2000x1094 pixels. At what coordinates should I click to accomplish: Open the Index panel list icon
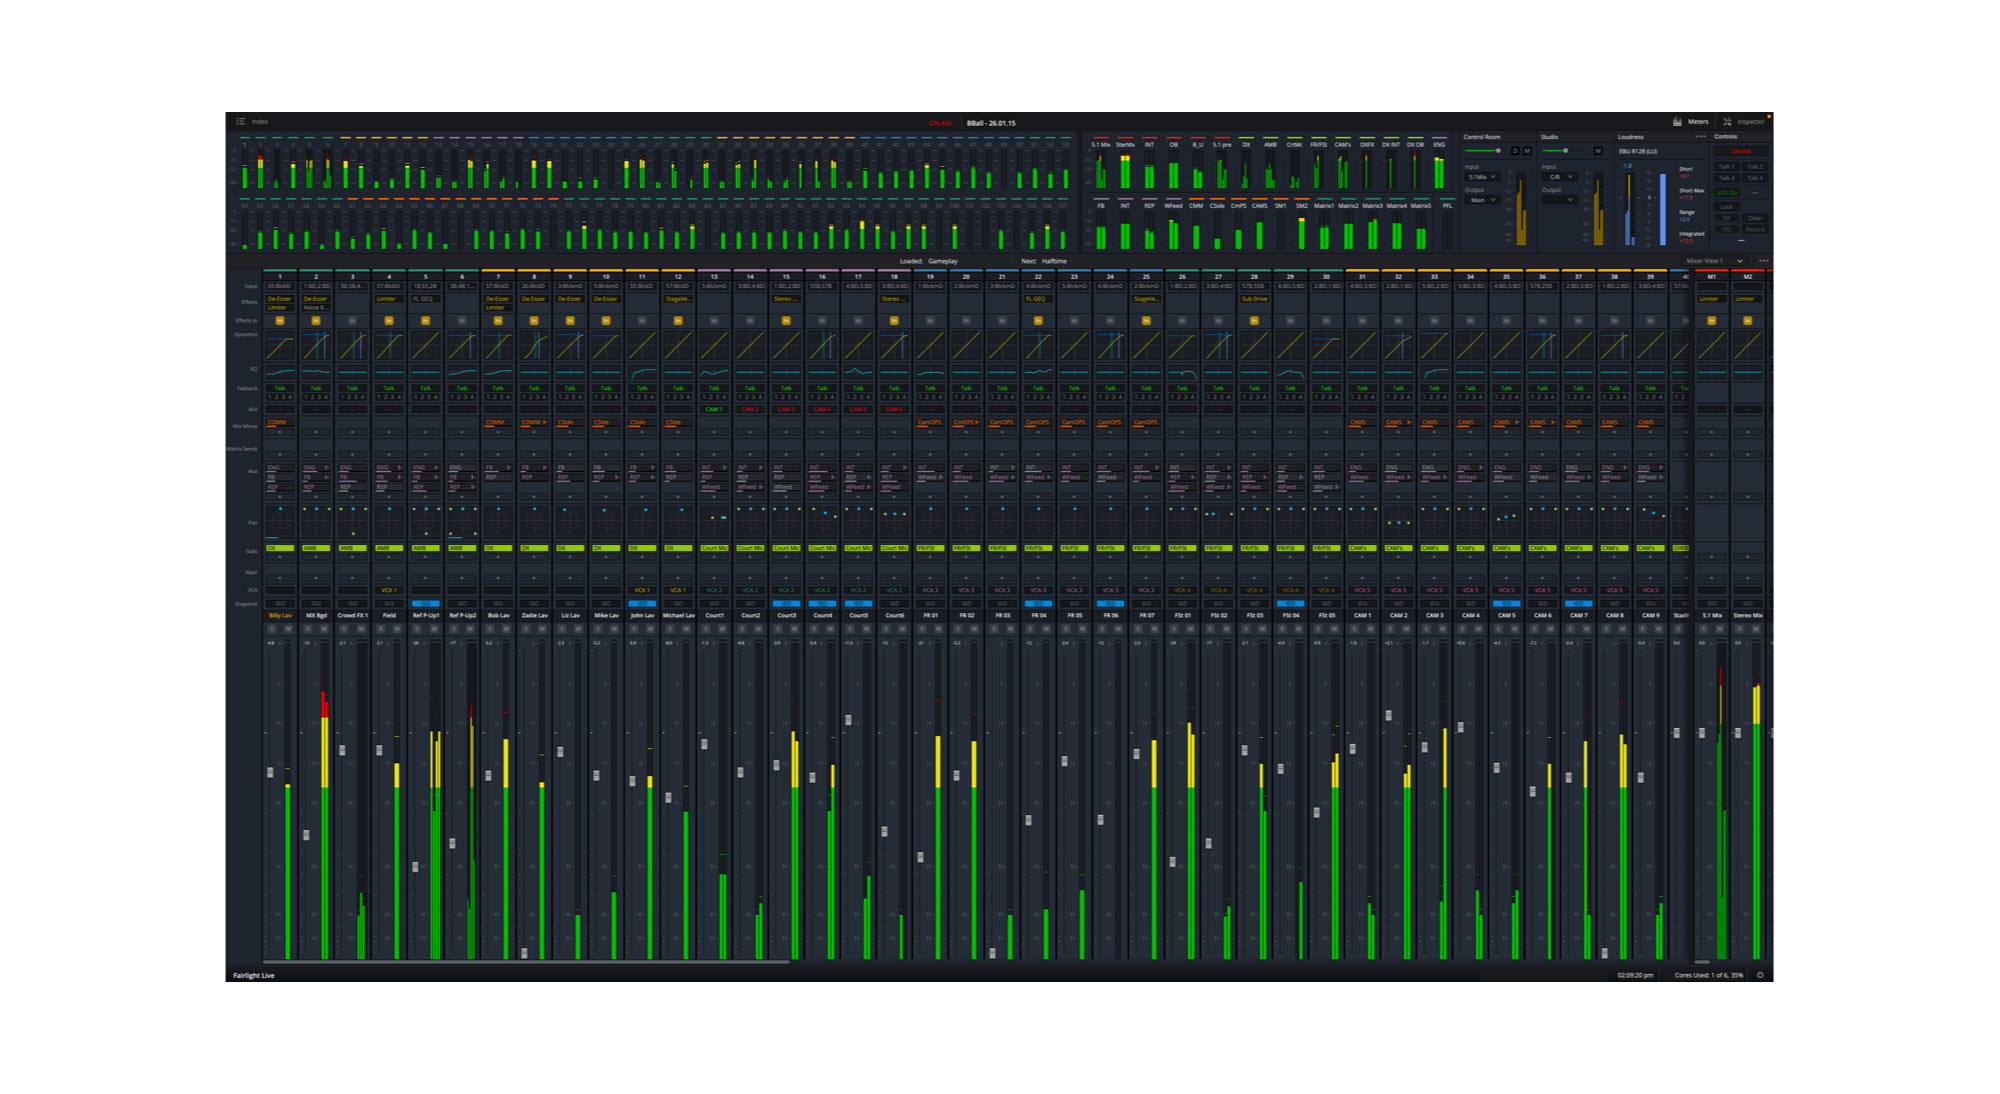pyautogui.click(x=241, y=122)
